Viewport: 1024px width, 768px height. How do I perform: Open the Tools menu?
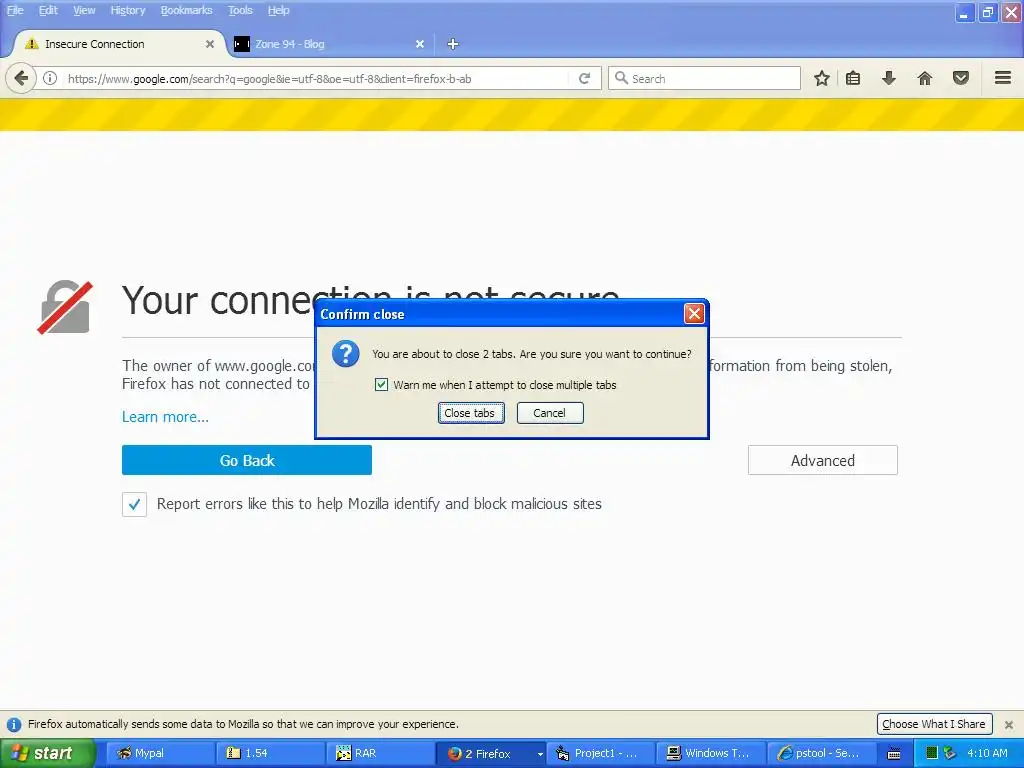[x=240, y=10]
